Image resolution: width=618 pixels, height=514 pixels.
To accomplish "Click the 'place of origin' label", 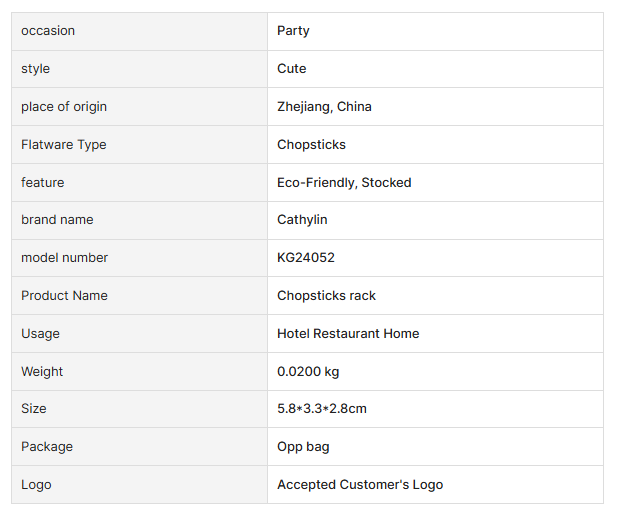I will pos(64,107).
